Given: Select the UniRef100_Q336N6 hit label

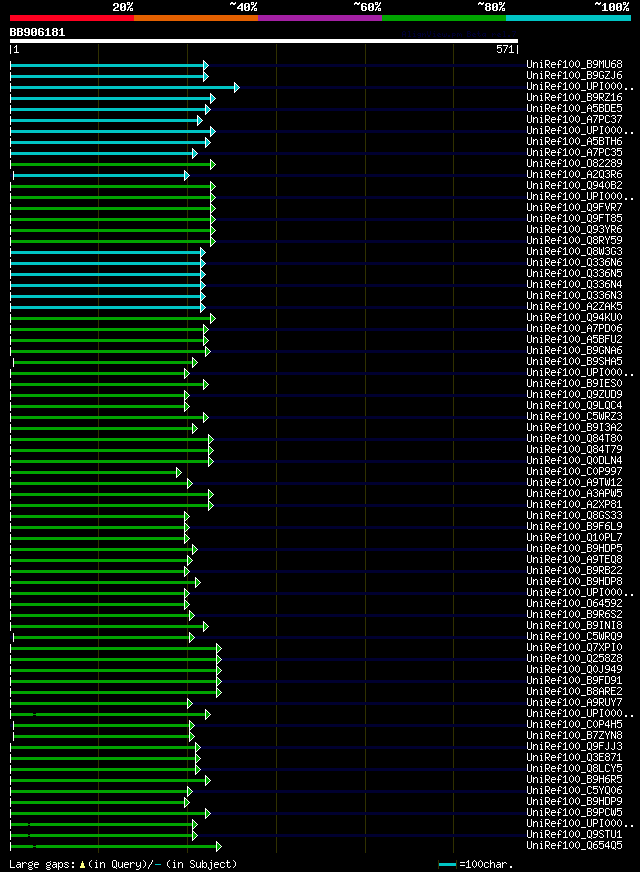Looking at the screenshot, I should (x=574, y=262).
